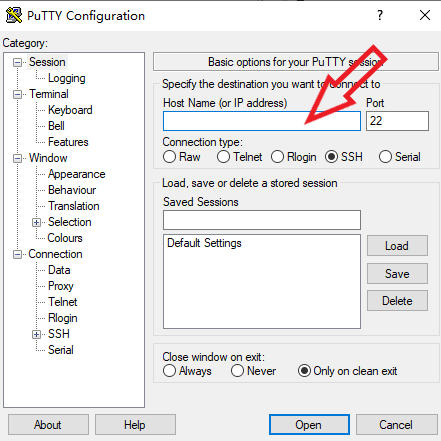Click the PuTTY title bar icon

click(x=14, y=15)
